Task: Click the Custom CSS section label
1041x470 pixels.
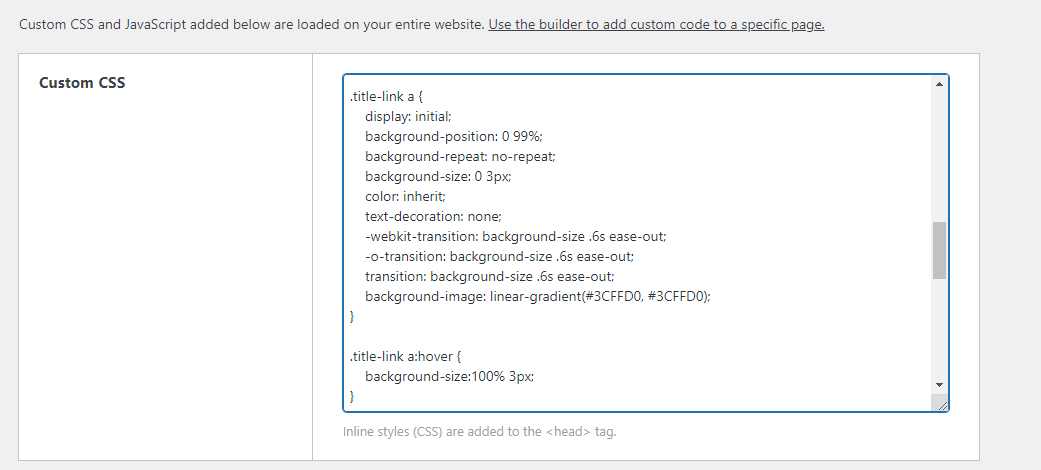Action: point(82,83)
